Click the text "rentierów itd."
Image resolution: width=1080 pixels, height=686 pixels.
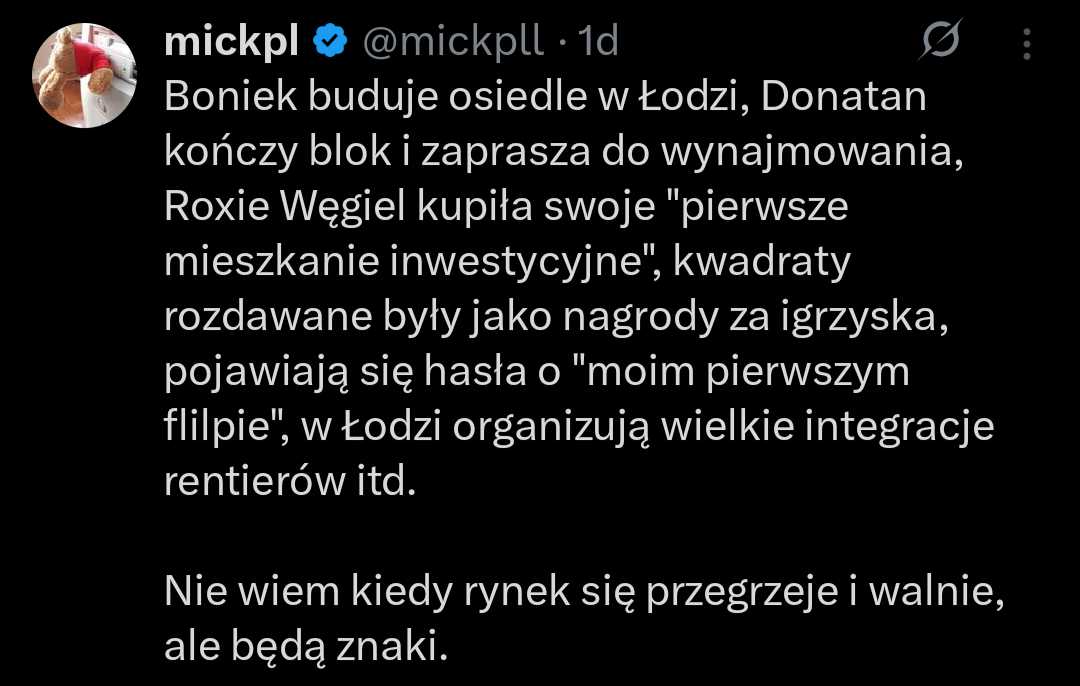[288, 482]
